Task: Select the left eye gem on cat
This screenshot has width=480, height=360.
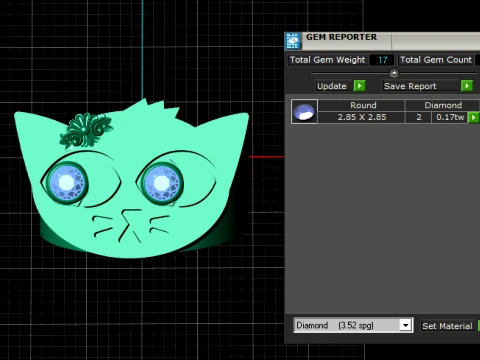Action: coord(67,182)
